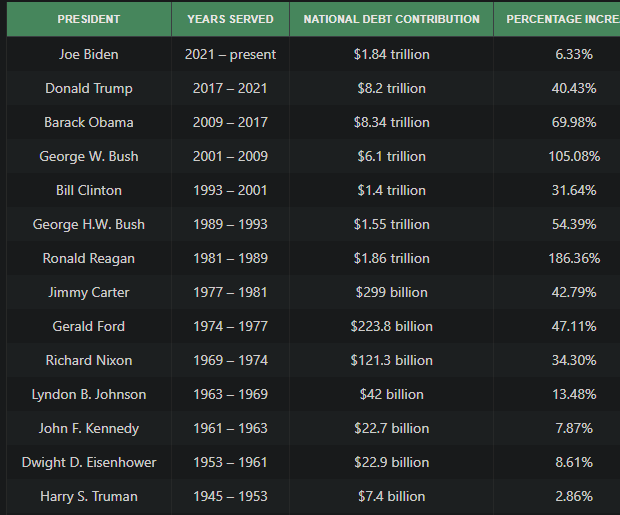Select the Jimmy Carter name cell
Viewport: 620px width, 515px height.
point(88,292)
